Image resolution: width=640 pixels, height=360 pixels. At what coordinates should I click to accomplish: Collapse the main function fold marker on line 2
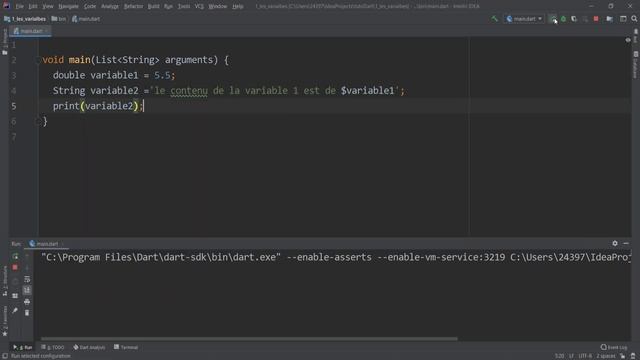pyautogui.click(x=38, y=60)
